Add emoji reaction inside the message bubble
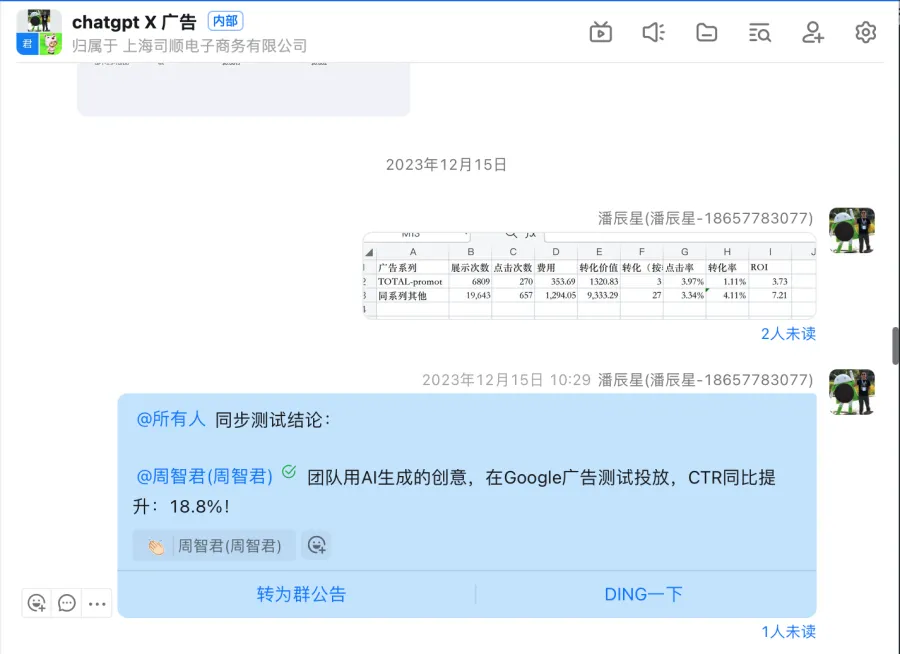Screen dimensions: 900x654 [x=316, y=544]
